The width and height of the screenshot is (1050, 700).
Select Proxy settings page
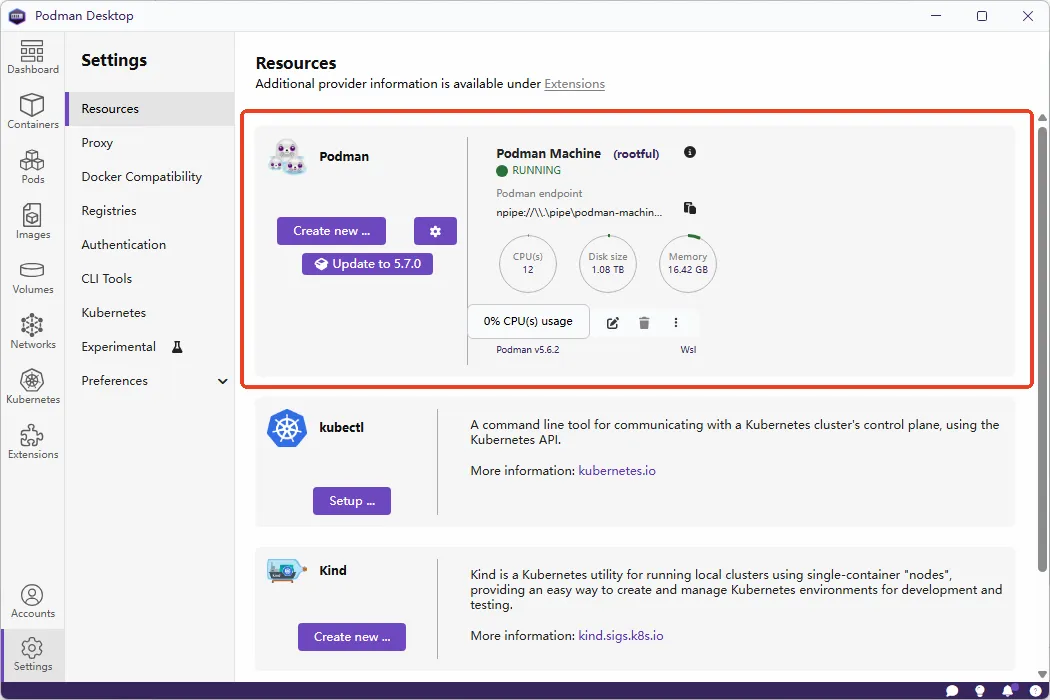click(x=150, y=143)
